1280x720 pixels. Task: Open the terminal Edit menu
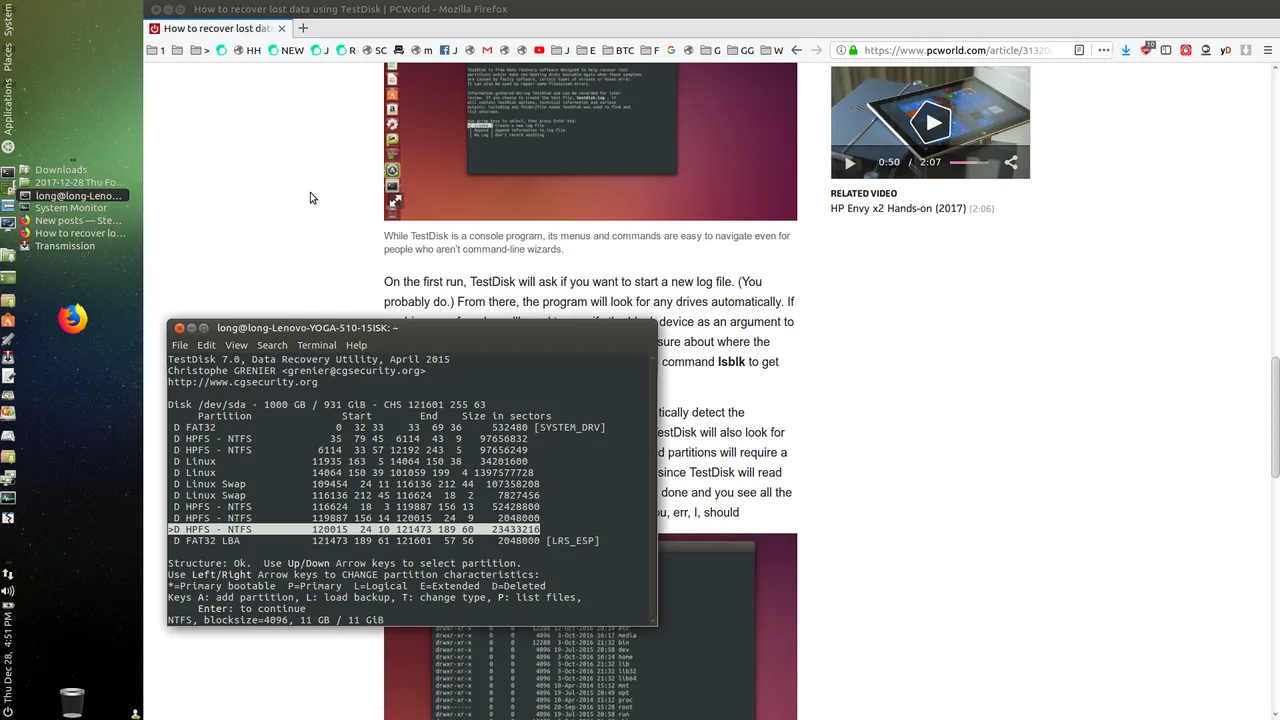pyautogui.click(x=206, y=345)
